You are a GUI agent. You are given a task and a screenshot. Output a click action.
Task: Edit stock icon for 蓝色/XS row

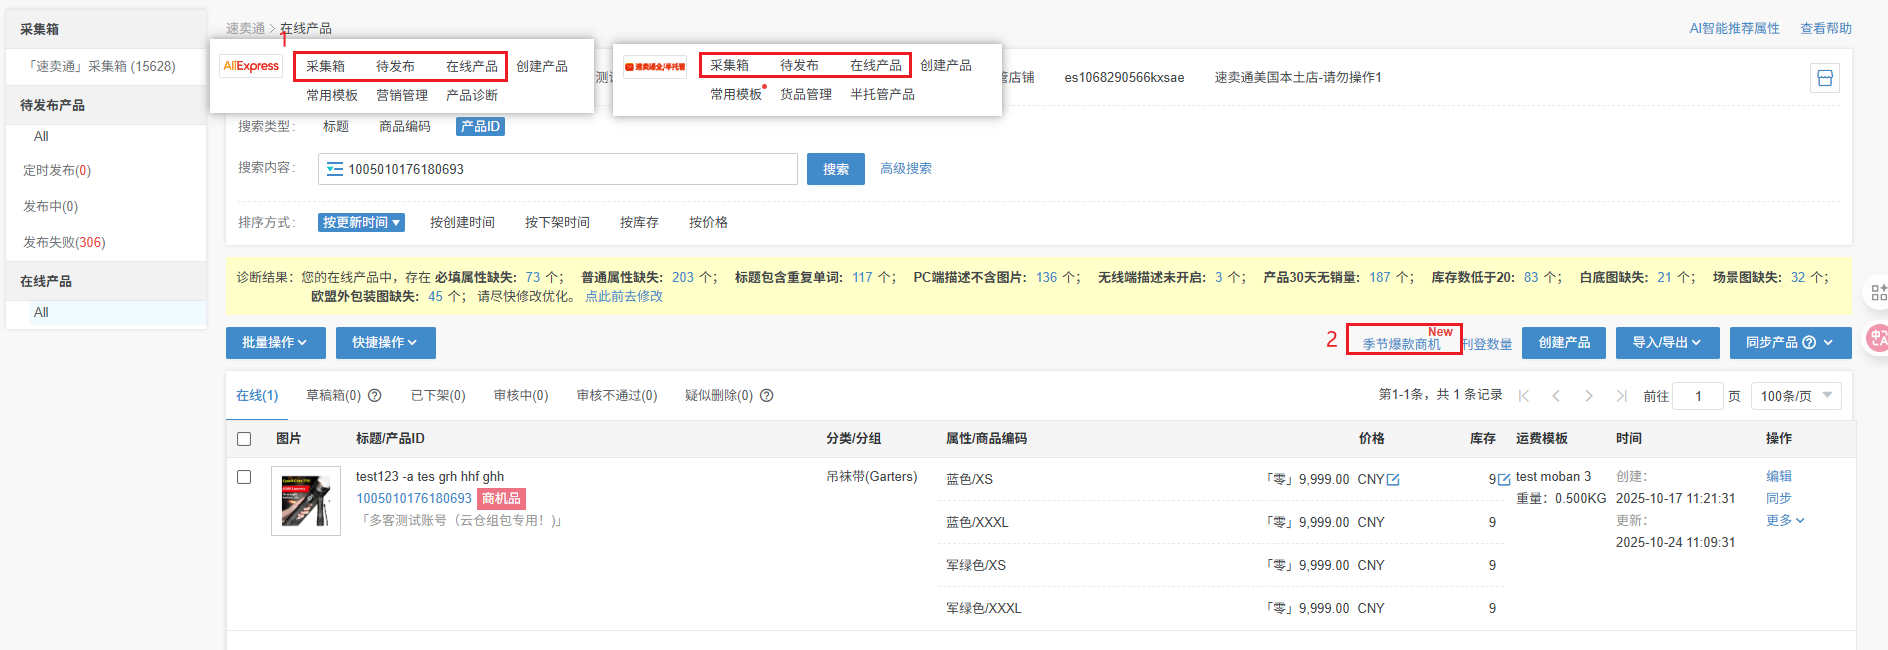click(x=1504, y=480)
